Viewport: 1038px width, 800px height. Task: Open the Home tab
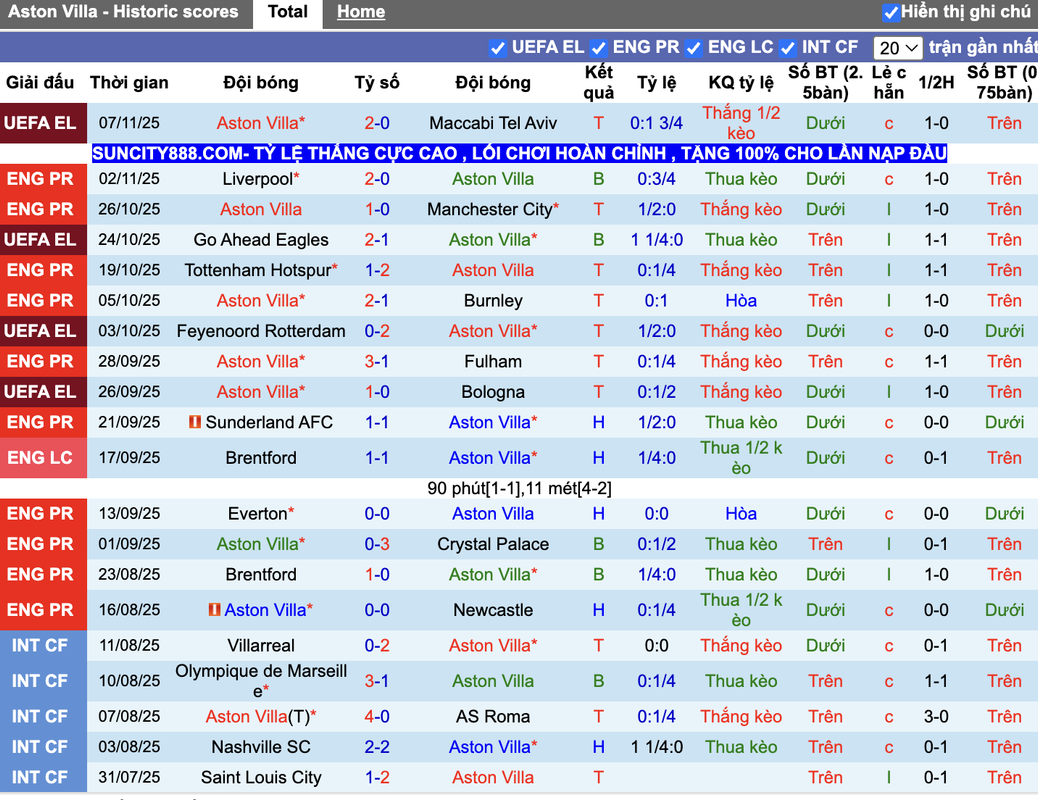[x=361, y=12]
